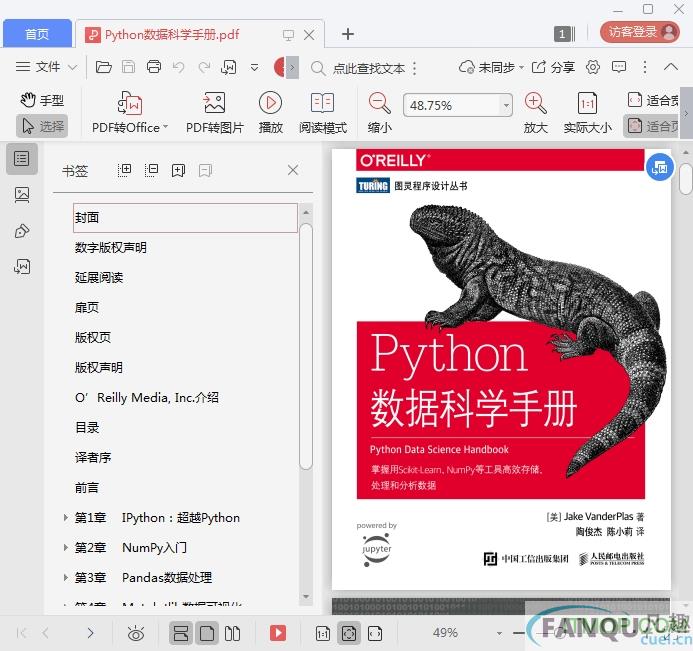This screenshot has width=693, height=651.
Task: Select the fit width icon in status bar
Action: click(375, 633)
